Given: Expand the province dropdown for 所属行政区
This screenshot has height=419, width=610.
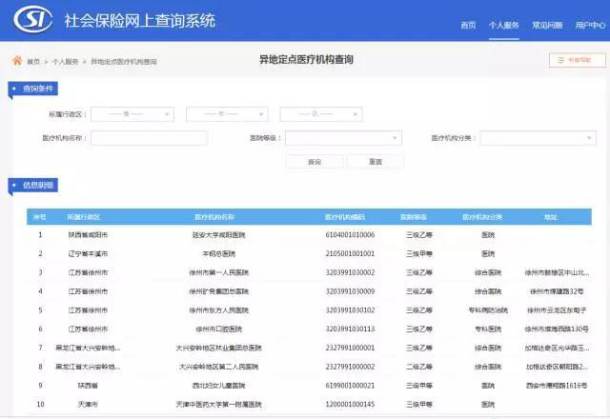Looking at the screenshot, I should (132, 114).
